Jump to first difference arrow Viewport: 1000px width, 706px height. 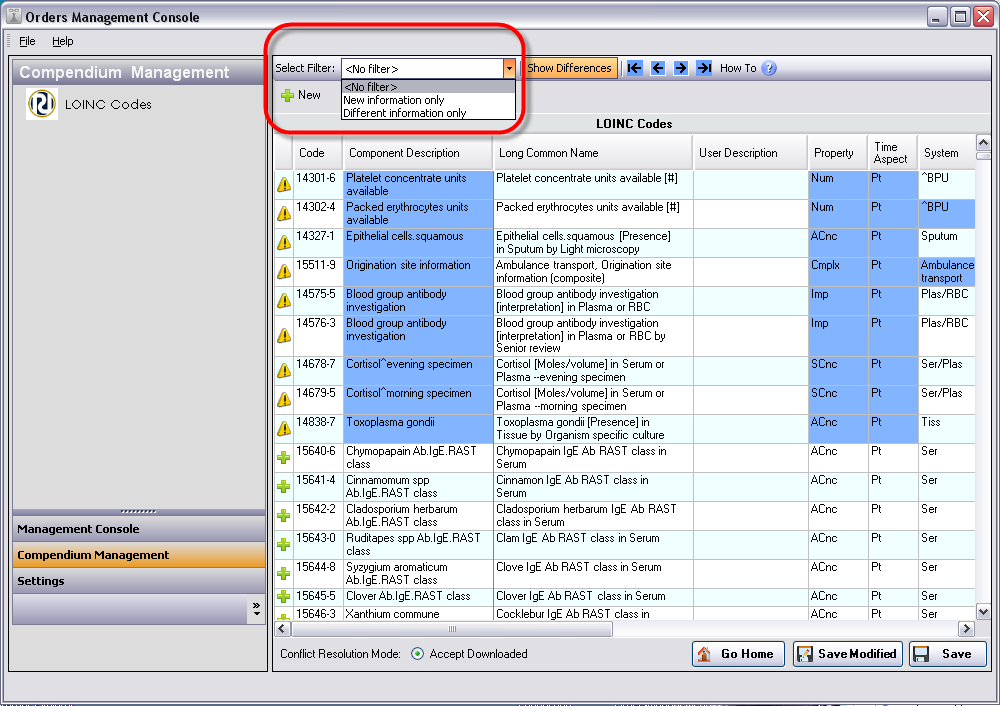coord(635,68)
